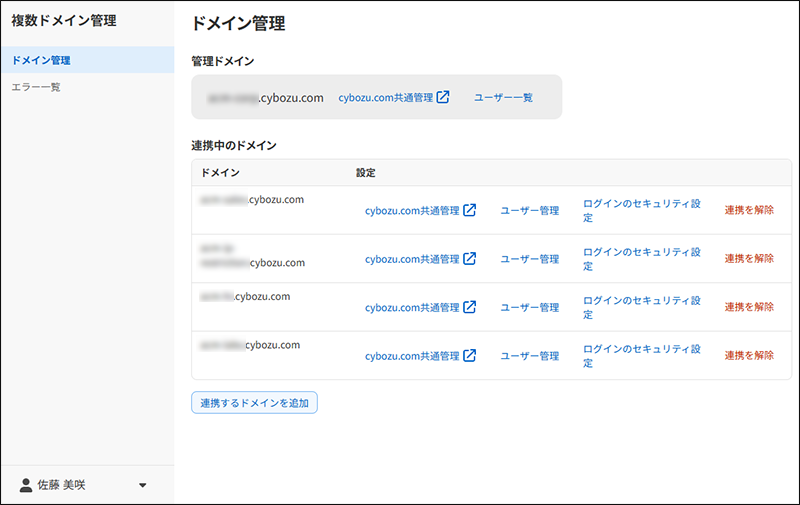The width and height of the screenshot is (800, 505).
Task: Click external-link icon in first linked domain row
Action: click(469, 210)
